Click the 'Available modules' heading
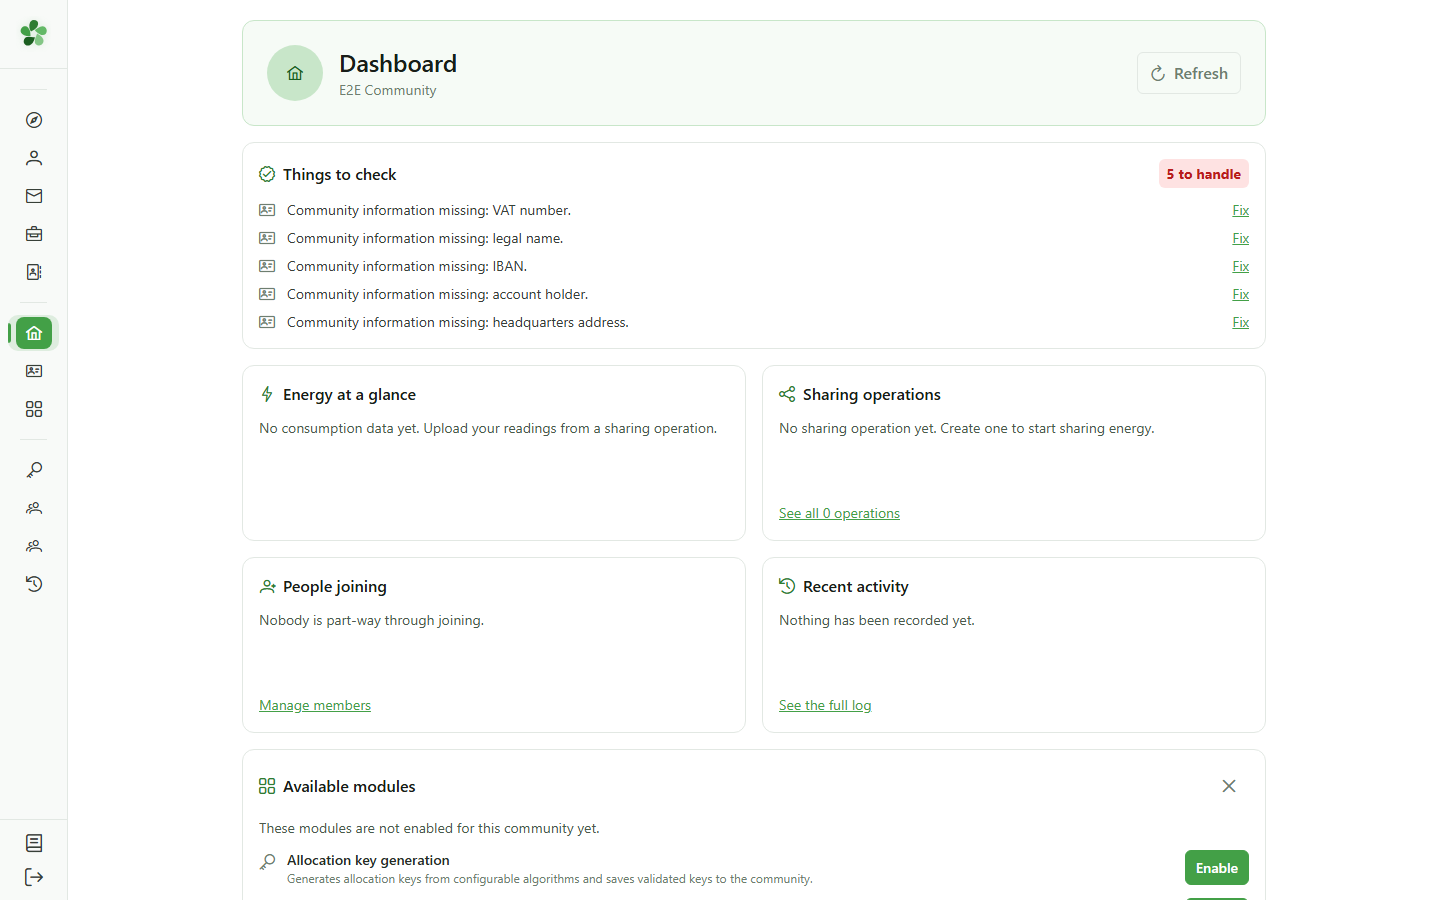The height and width of the screenshot is (900, 1440). (x=349, y=787)
